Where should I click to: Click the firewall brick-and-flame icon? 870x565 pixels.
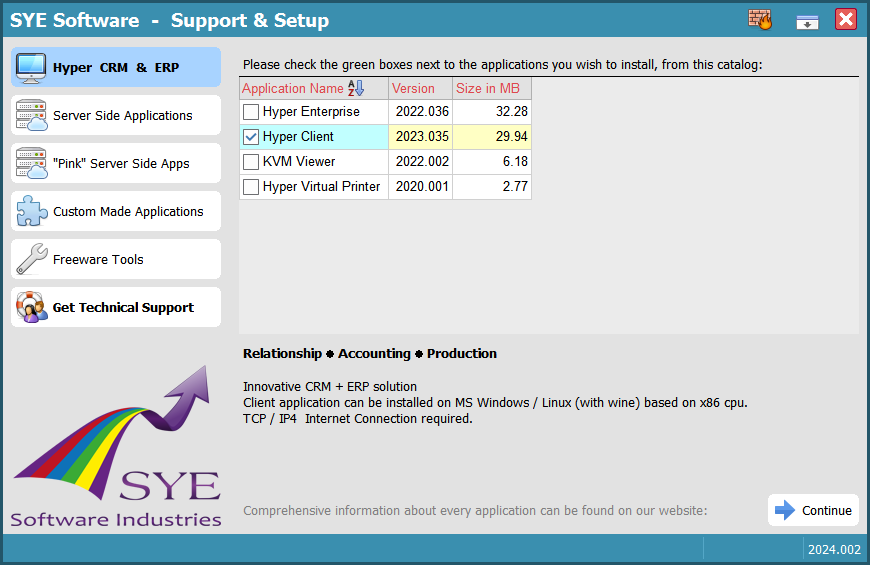(x=760, y=19)
